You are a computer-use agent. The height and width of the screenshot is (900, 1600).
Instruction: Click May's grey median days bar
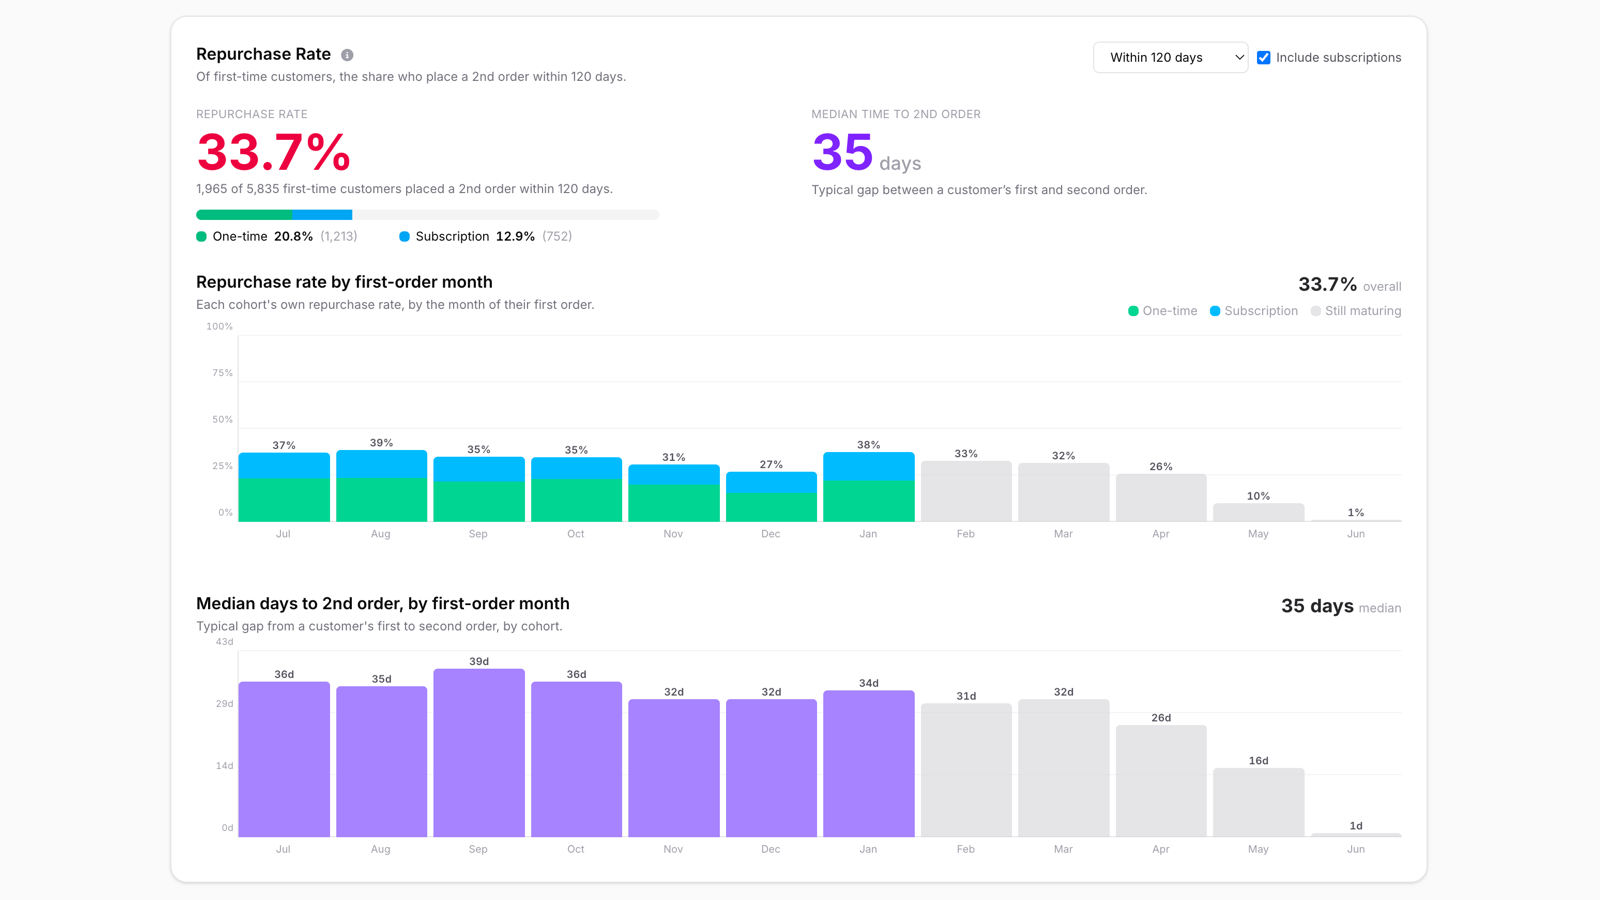pyautogui.click(x=1259, y=803)
